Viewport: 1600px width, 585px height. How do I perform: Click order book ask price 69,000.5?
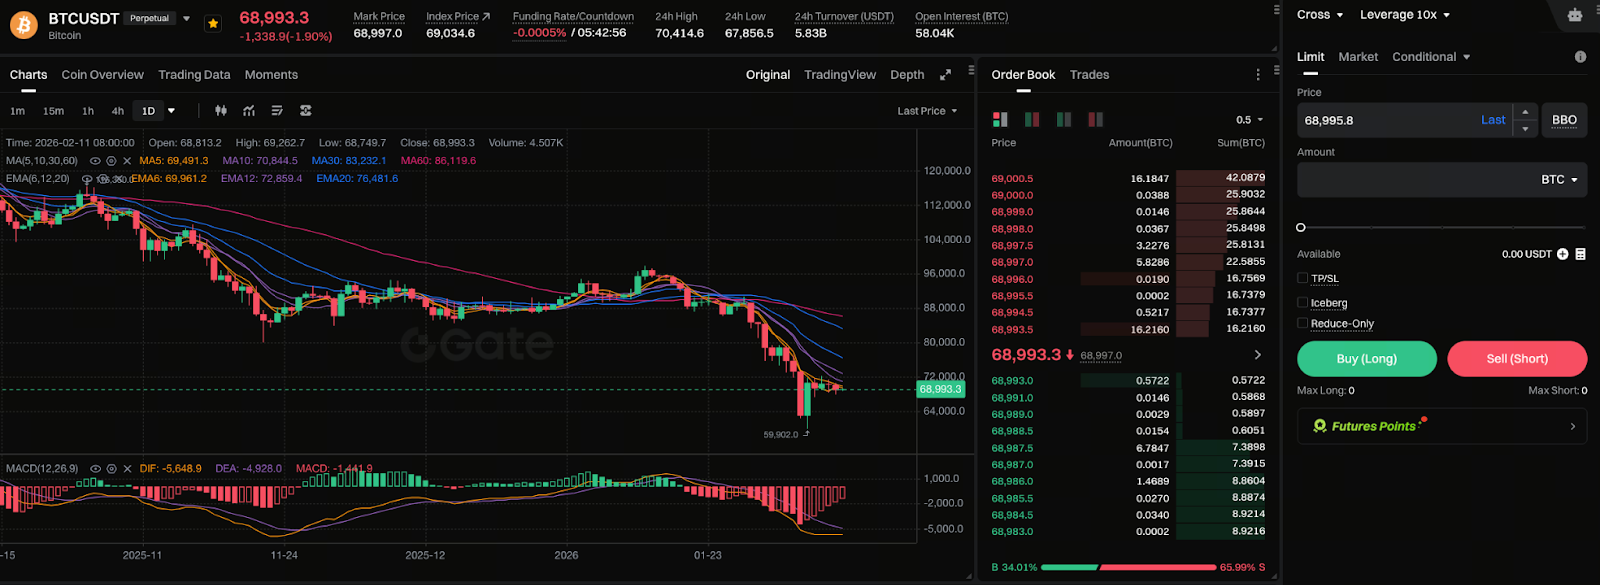click(x=1012, y=179)
